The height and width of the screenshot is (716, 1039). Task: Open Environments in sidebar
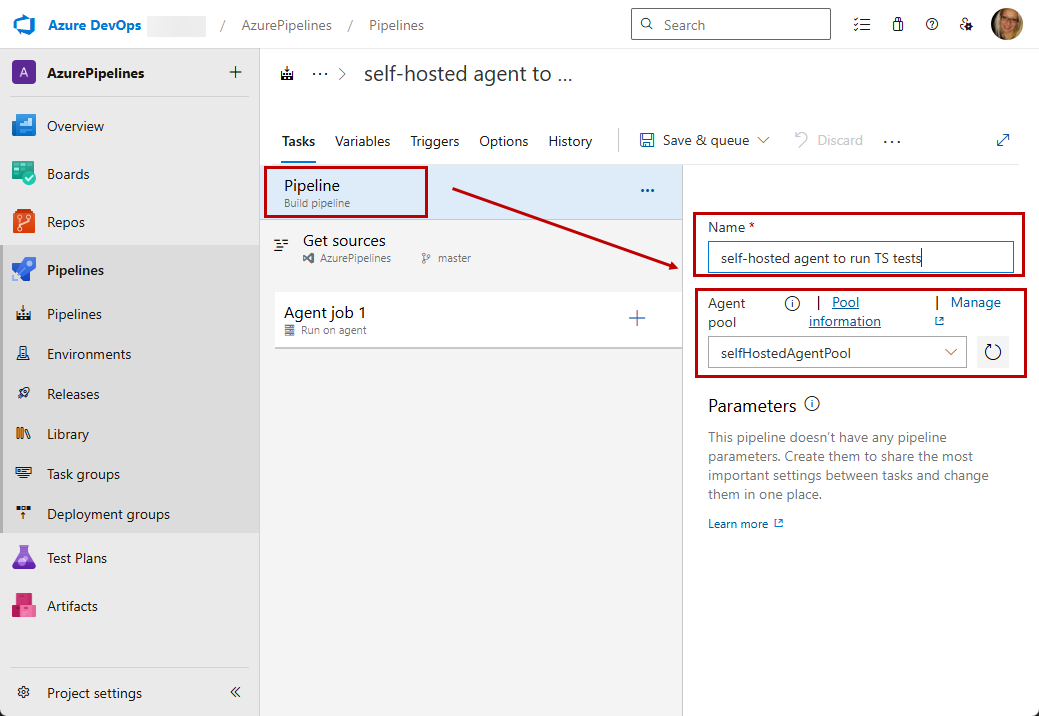pyautogui.click(x=89, y=354)
